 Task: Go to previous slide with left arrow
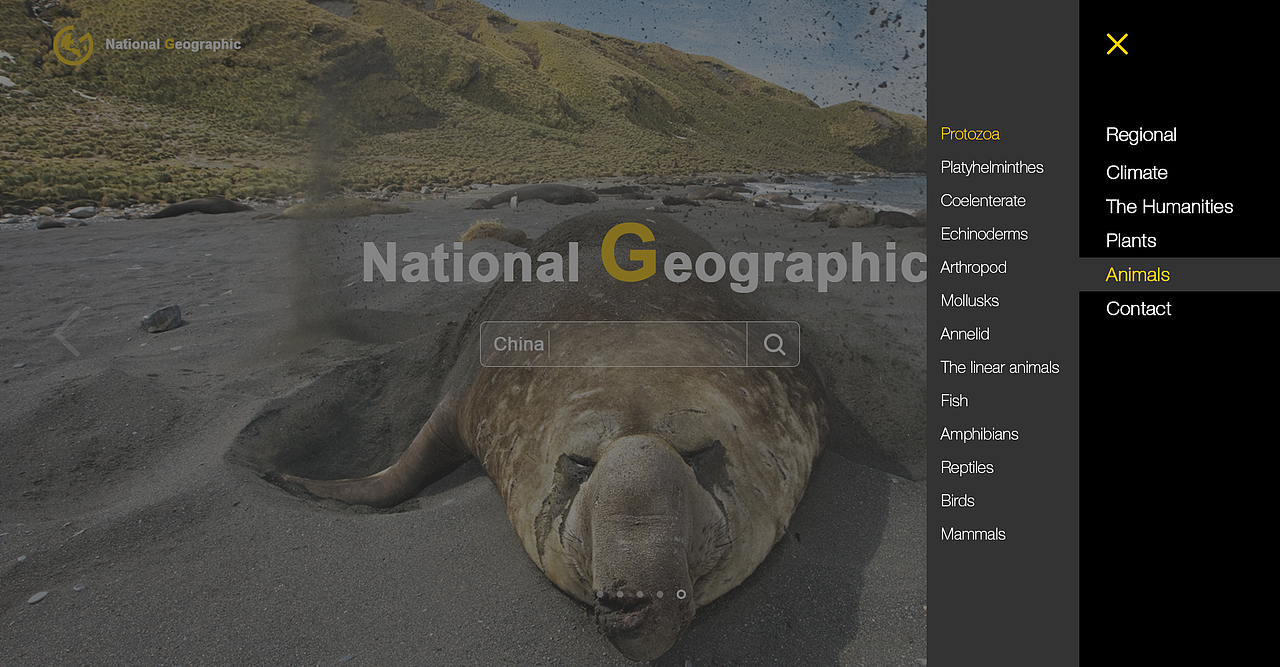67,332
